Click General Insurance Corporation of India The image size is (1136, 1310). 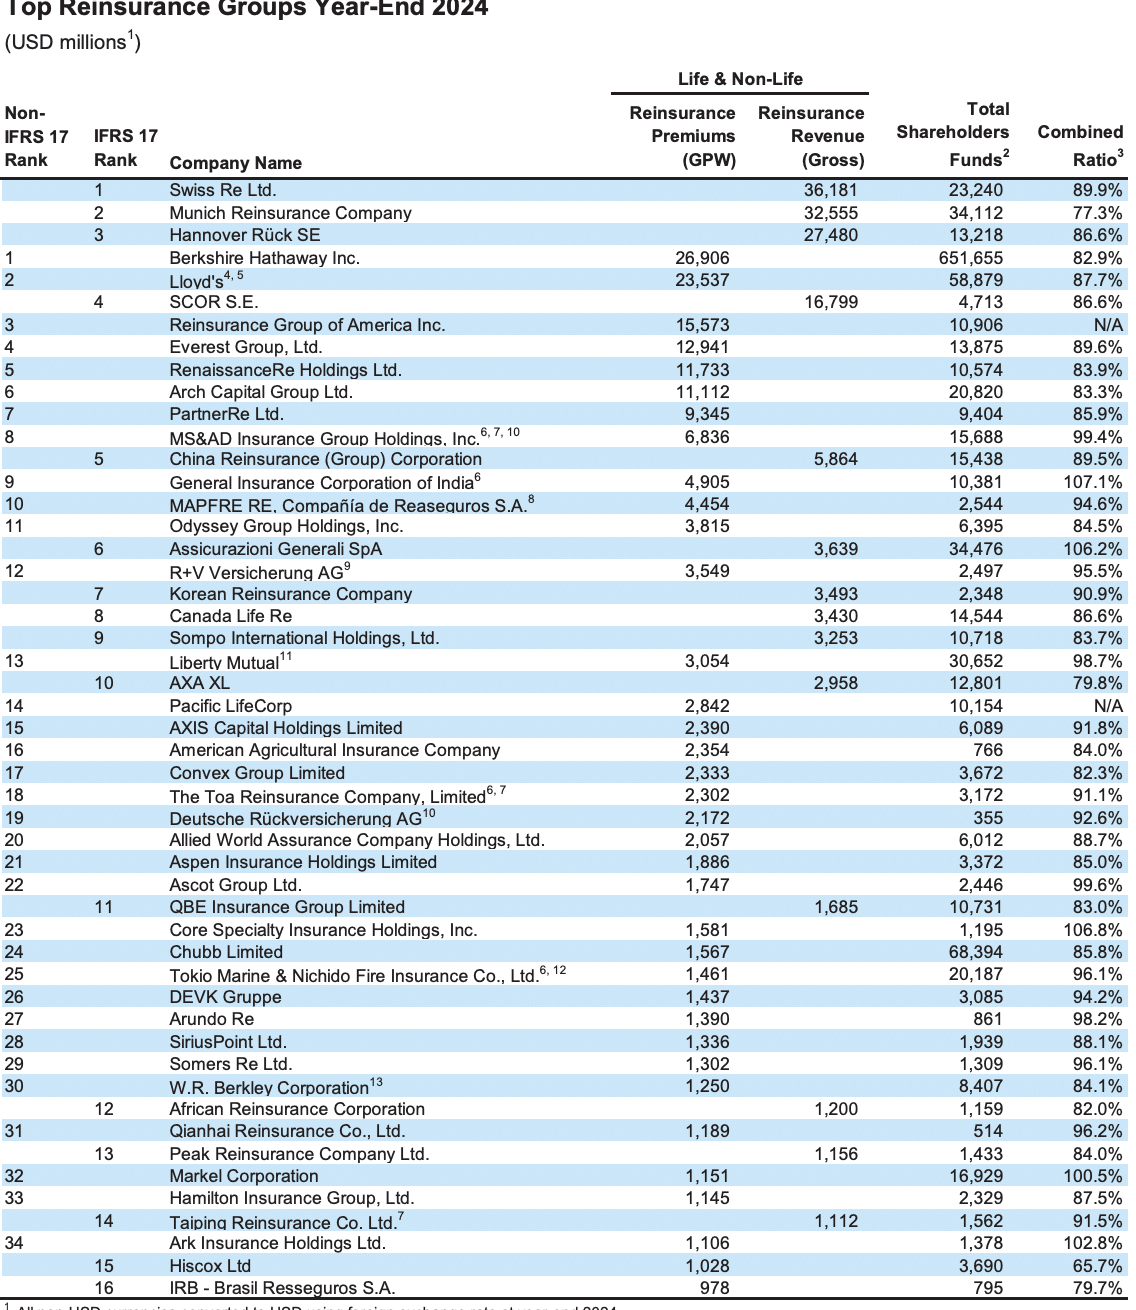pyautogui.click(x=321, y=483)
